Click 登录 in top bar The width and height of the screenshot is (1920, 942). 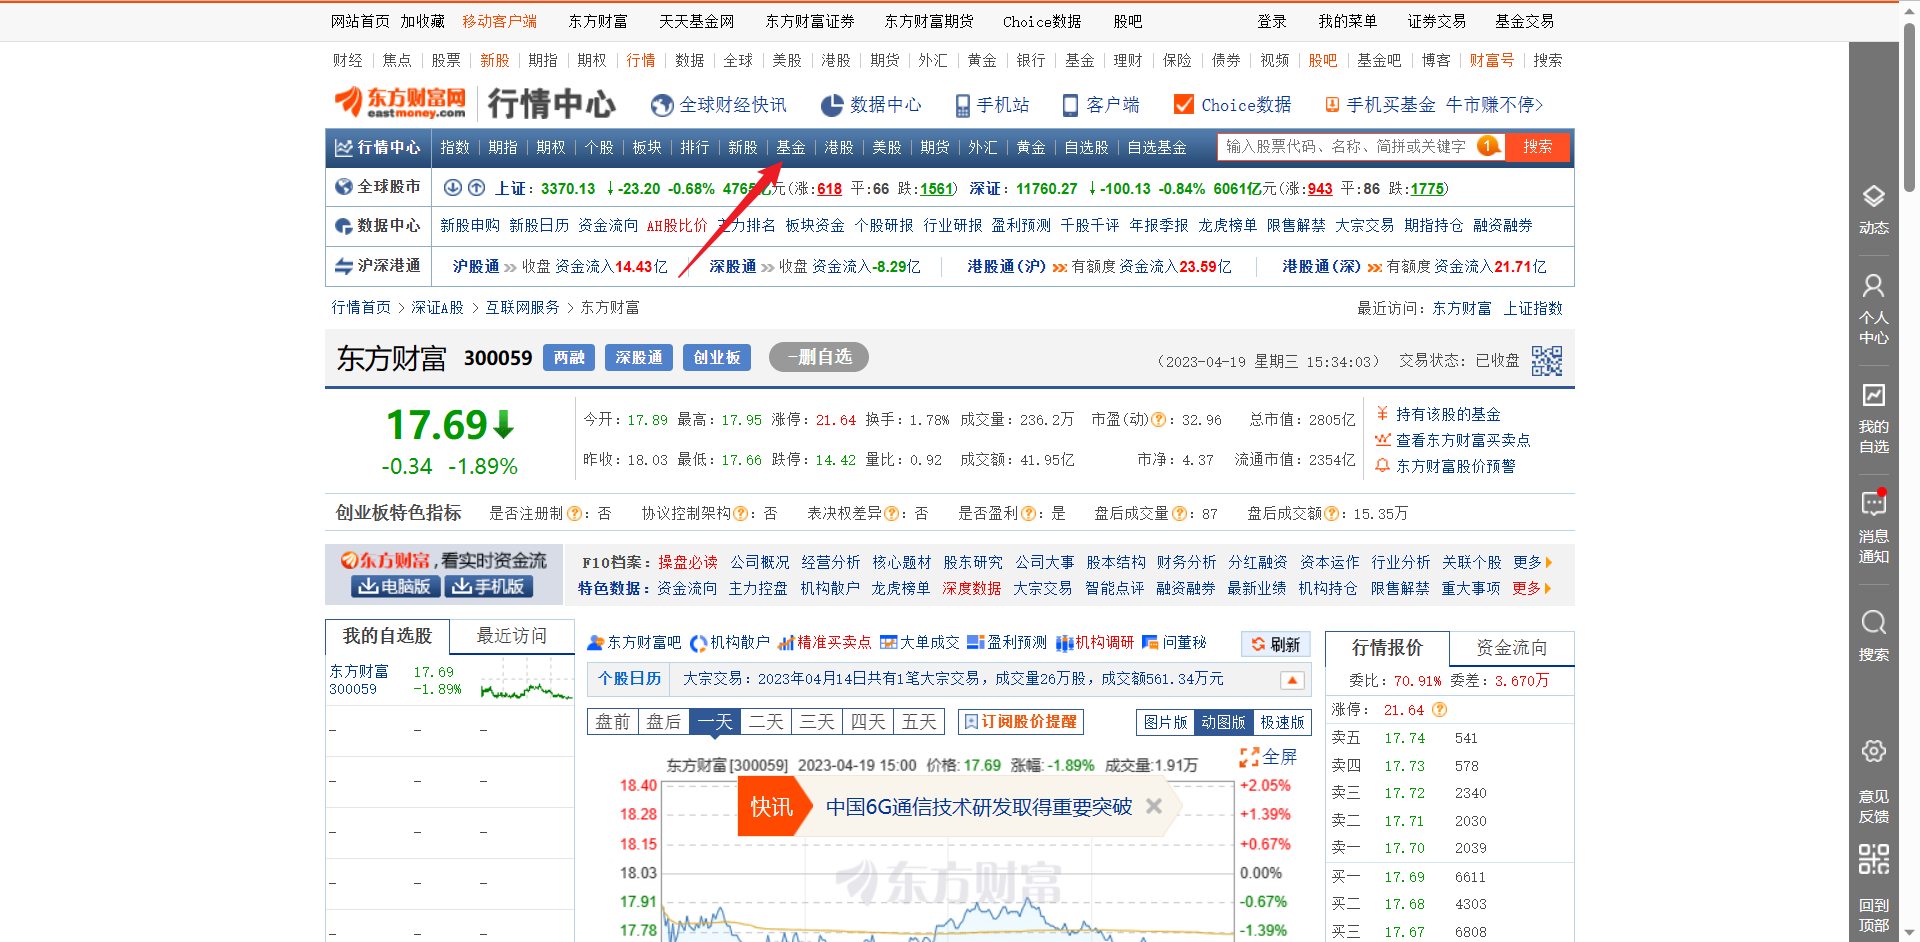click(1272, 21)
